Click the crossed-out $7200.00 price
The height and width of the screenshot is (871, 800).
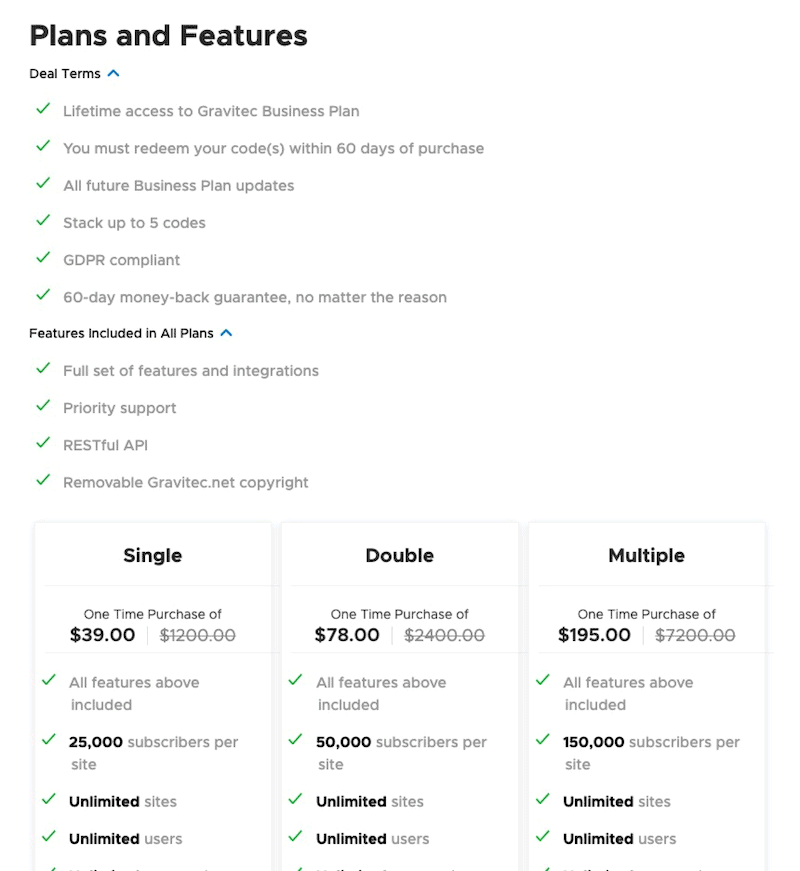point(695,635)
